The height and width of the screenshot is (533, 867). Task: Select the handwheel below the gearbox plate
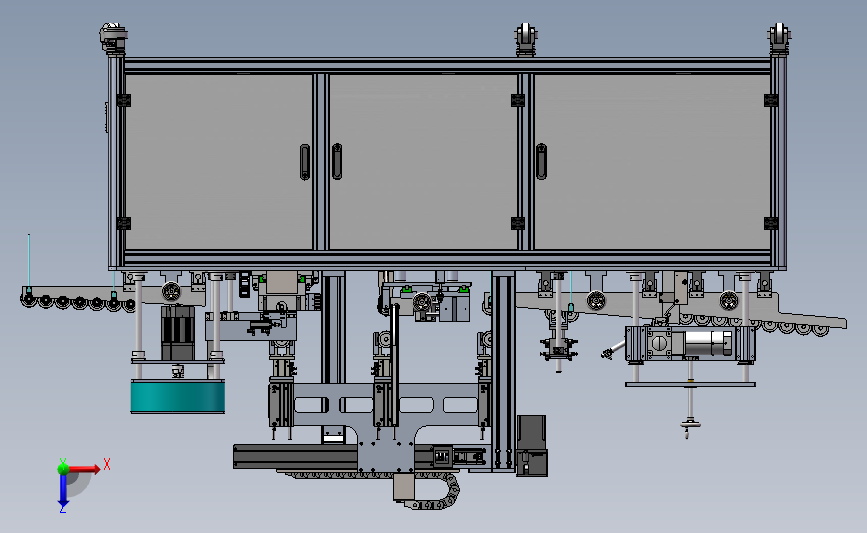click(690, 425)
